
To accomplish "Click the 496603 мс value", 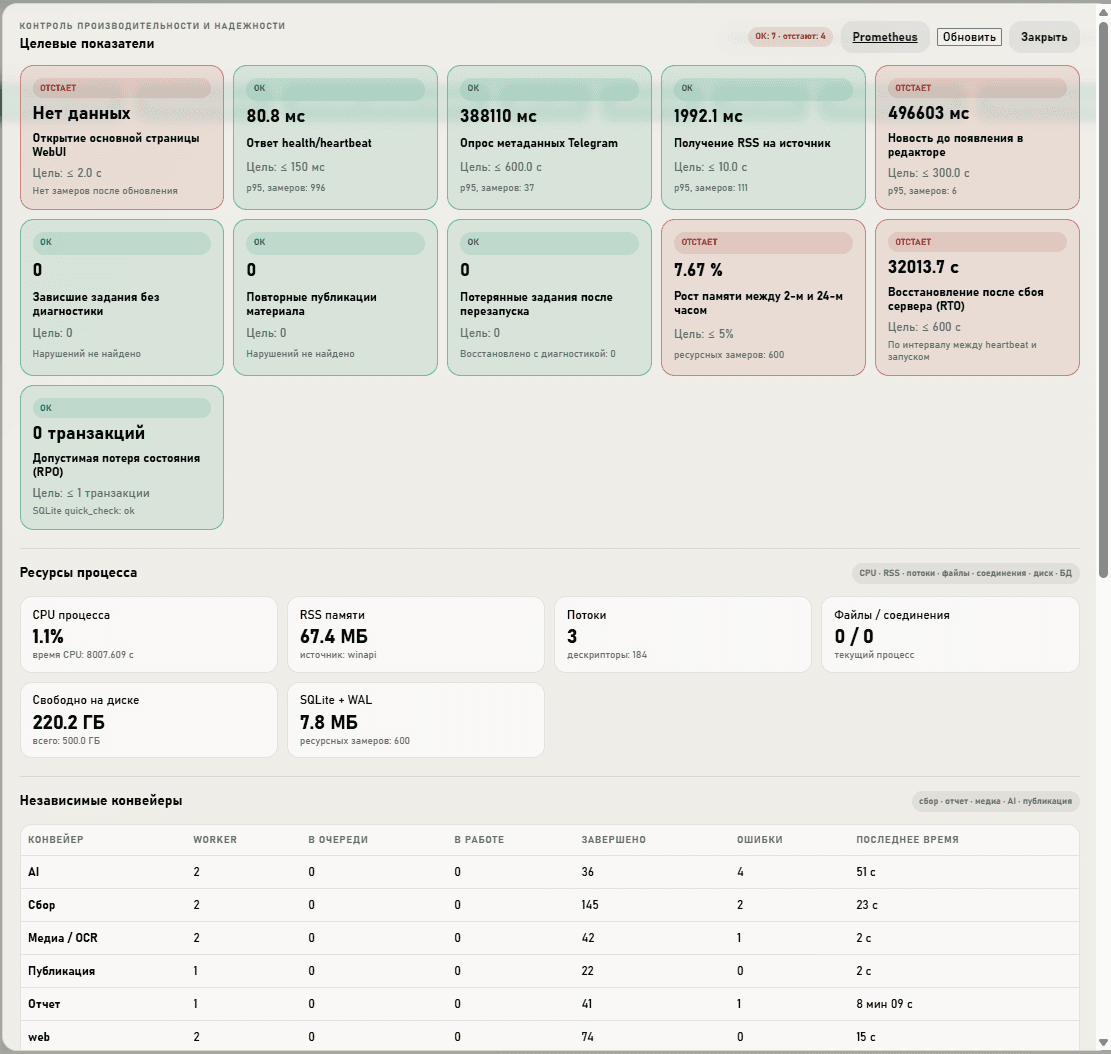I will [928, 113].
